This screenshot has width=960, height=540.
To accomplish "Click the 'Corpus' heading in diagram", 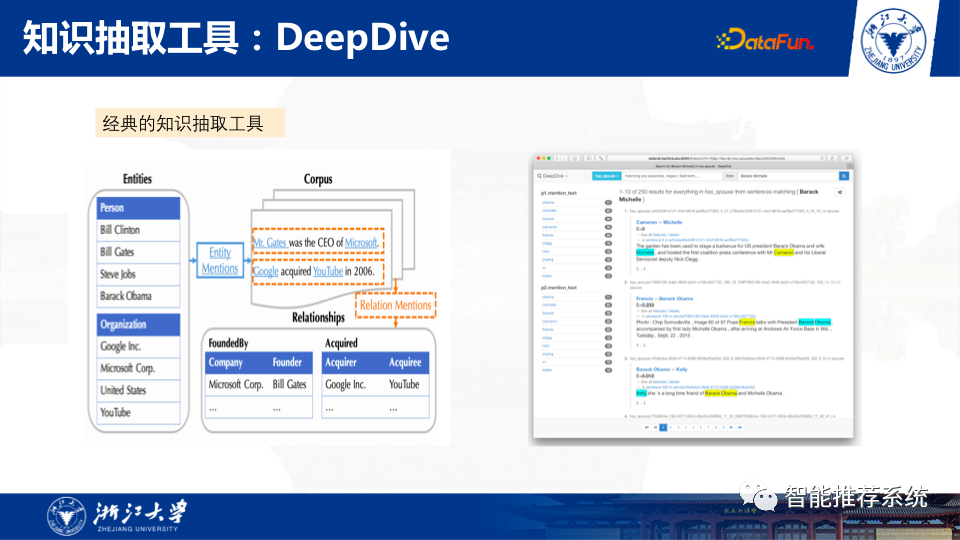I will tap(318, 179).
